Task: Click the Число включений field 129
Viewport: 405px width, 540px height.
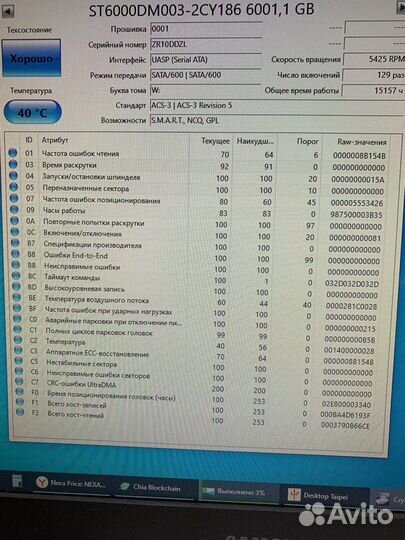Action: (373, 75)
